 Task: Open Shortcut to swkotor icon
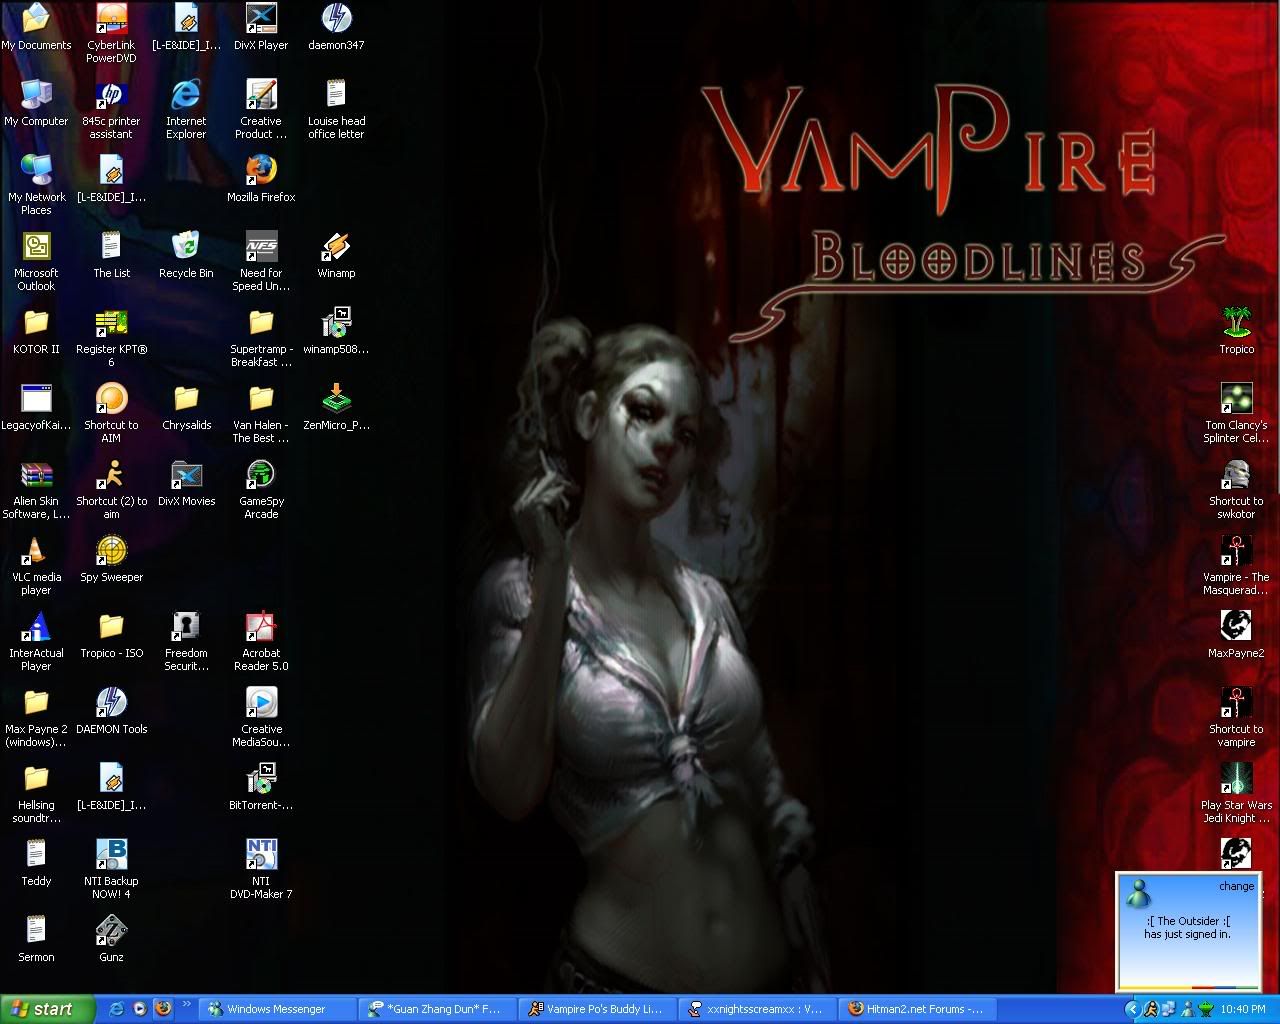coord(1236,488)
